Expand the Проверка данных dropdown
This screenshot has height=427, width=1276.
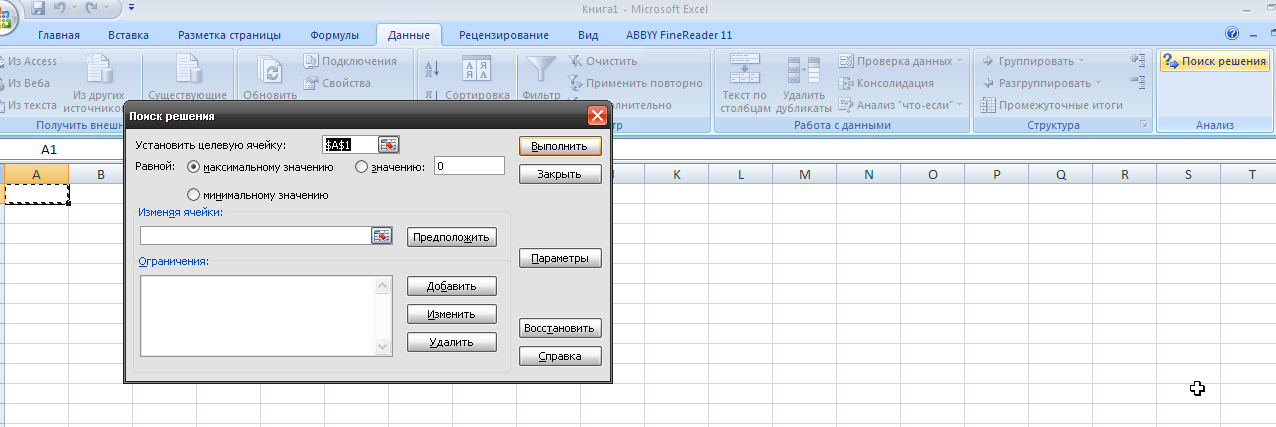(x=959, y=61)
